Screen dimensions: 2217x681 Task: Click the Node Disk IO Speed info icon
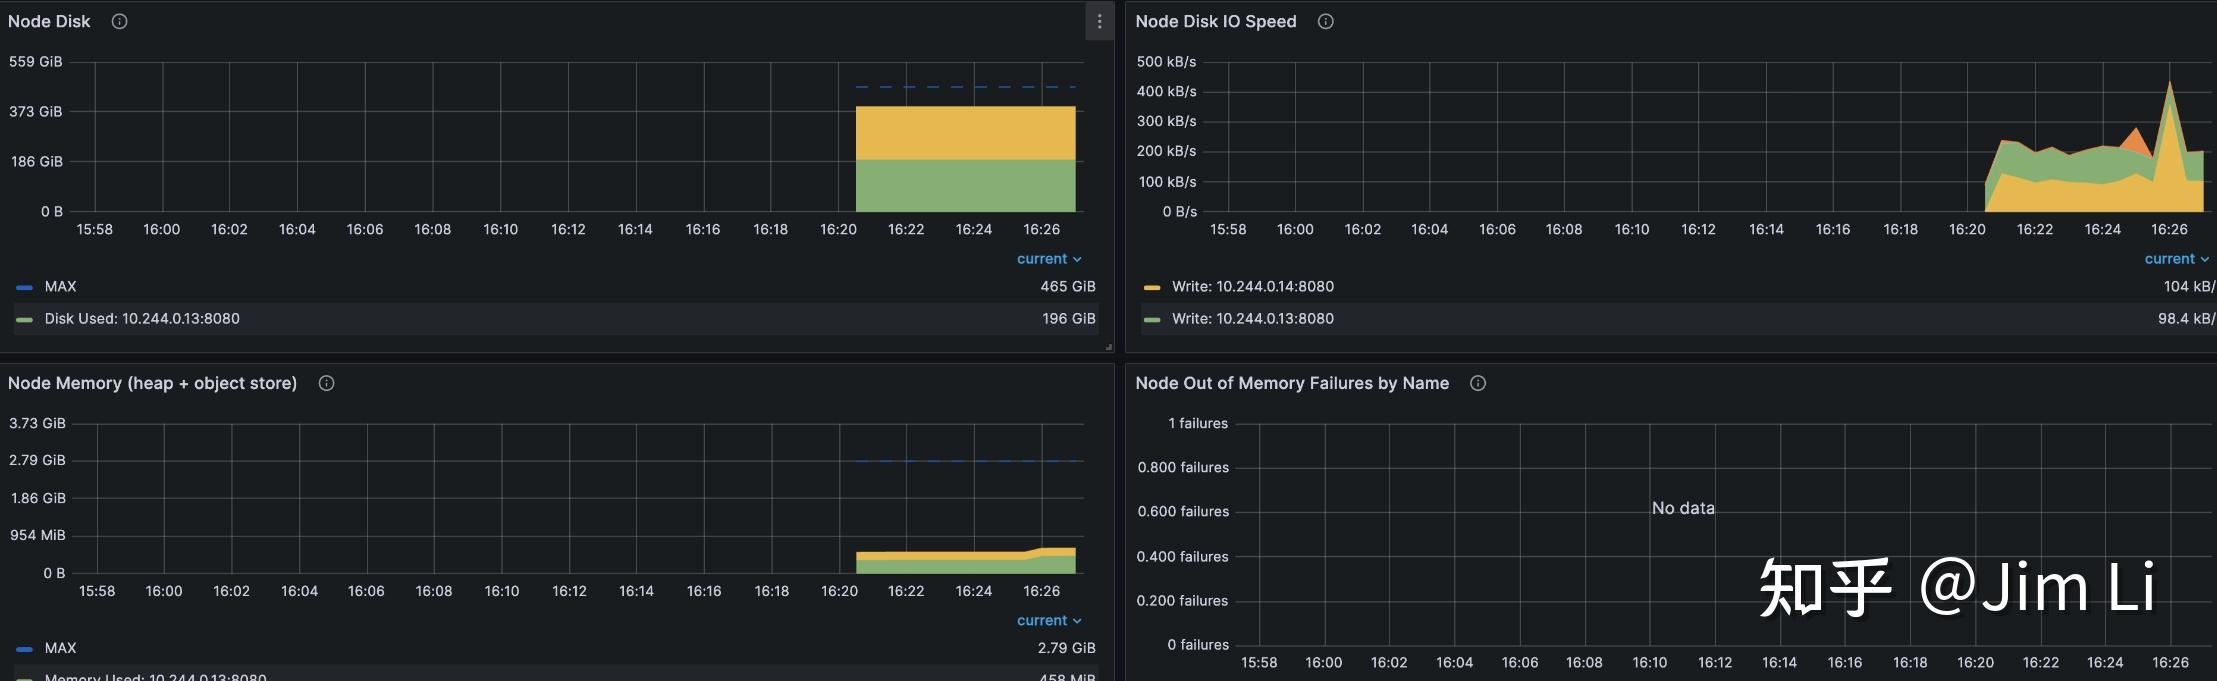[x=1326, y=21]
